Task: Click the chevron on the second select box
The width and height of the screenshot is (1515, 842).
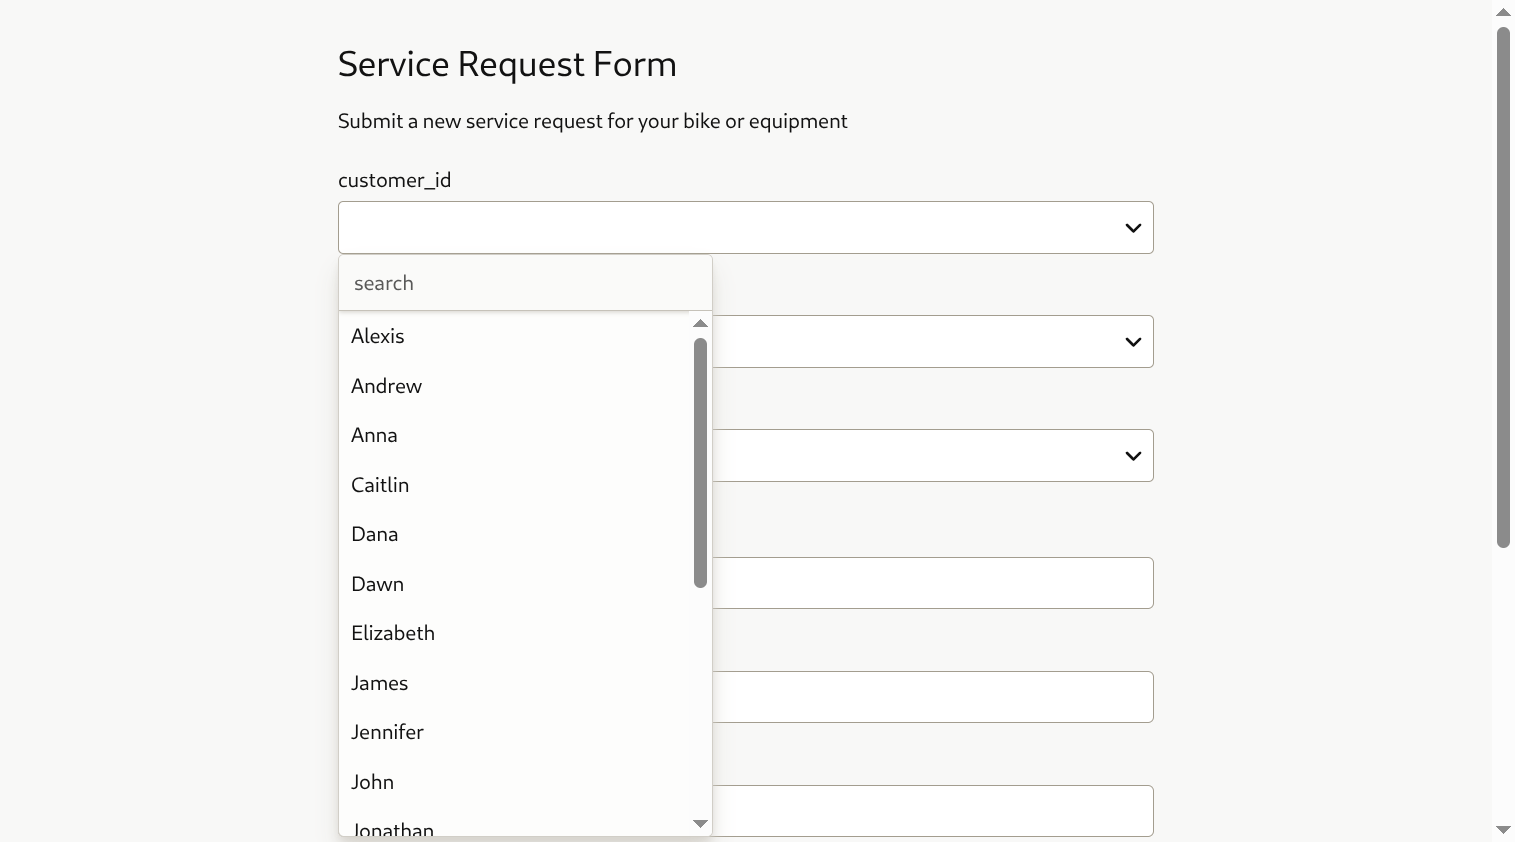Action: pyautogui.click(x=1133, y=341)
